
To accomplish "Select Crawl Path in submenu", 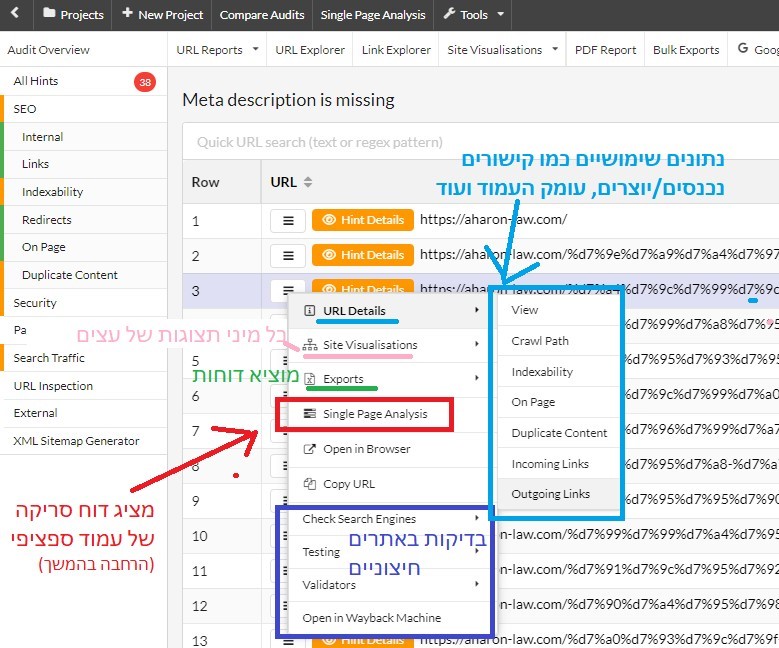I will coord(558,341).
